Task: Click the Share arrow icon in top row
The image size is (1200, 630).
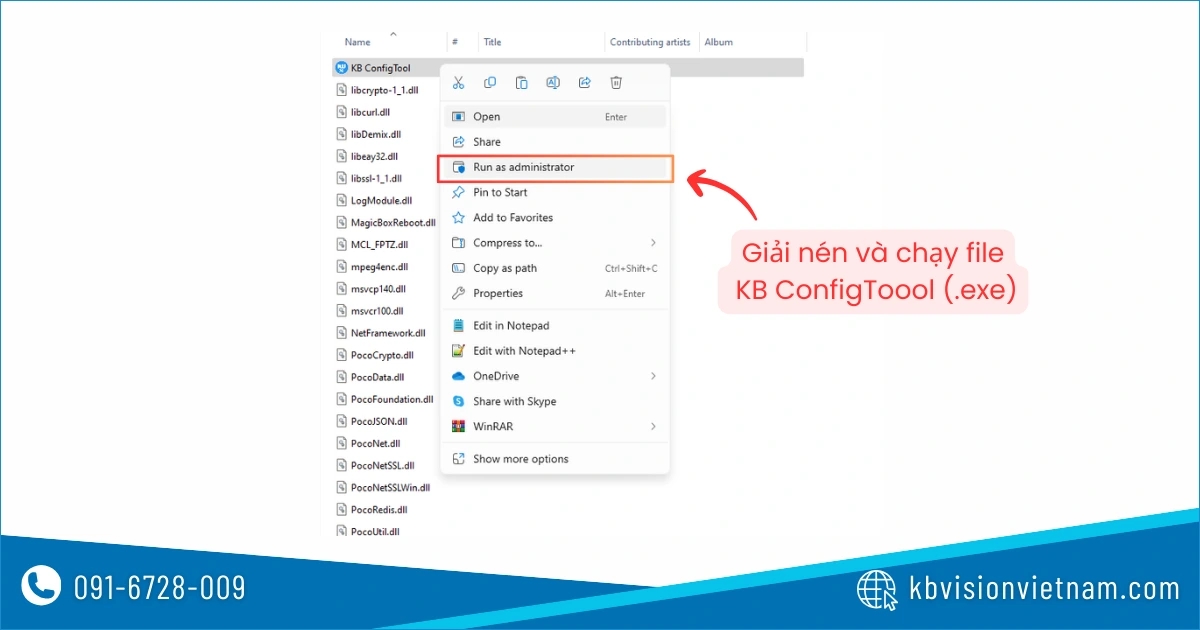Action: tap(585, 83)
